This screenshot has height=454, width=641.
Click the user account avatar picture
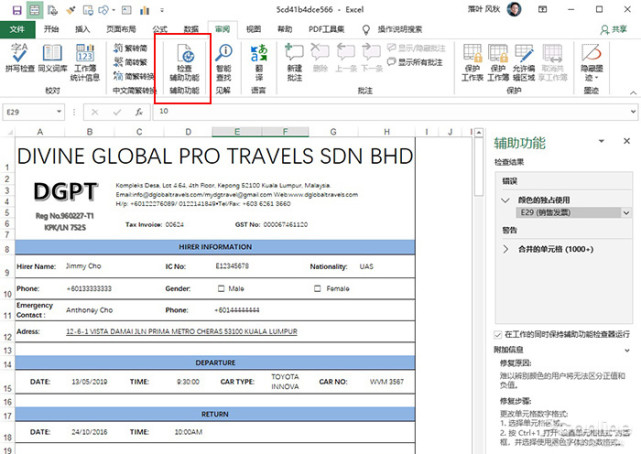tap(514, 9)
